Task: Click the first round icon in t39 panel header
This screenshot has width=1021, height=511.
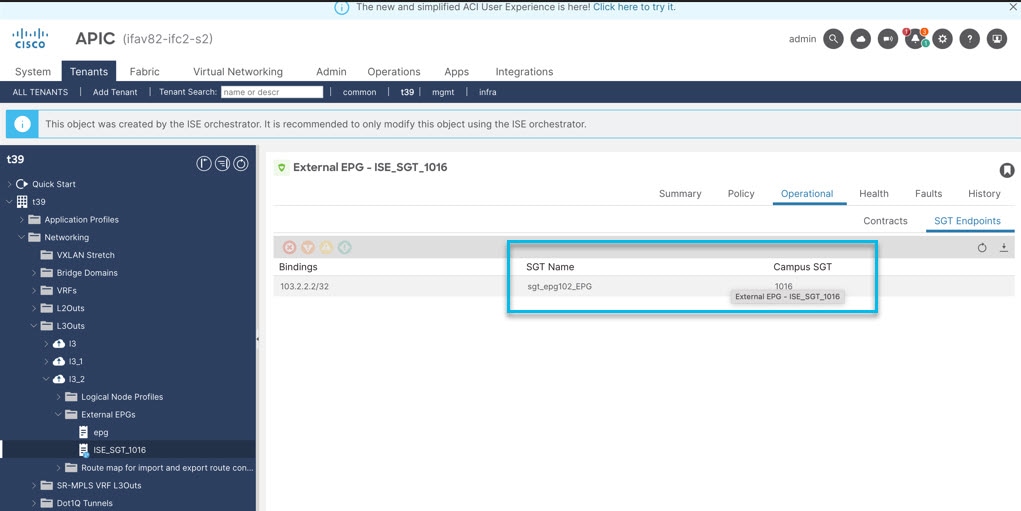Action: click(204, 164)
